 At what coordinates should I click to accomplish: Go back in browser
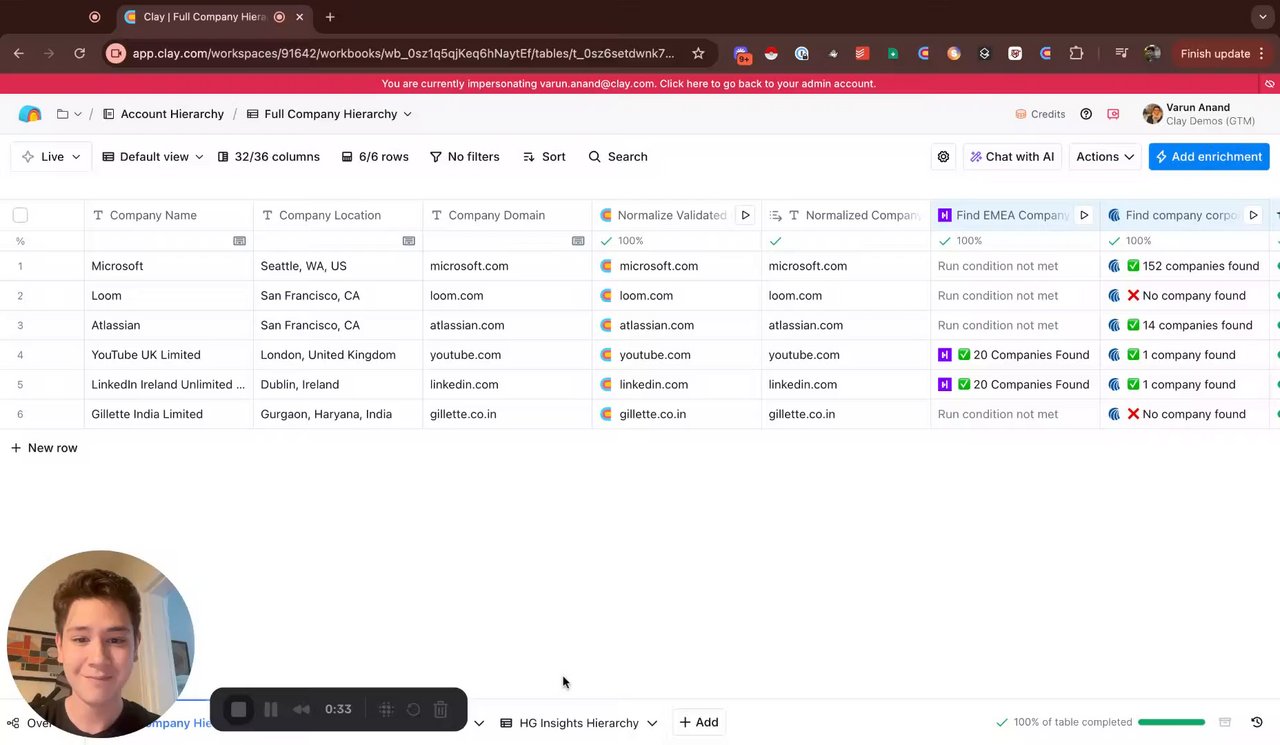pos(19,53)
